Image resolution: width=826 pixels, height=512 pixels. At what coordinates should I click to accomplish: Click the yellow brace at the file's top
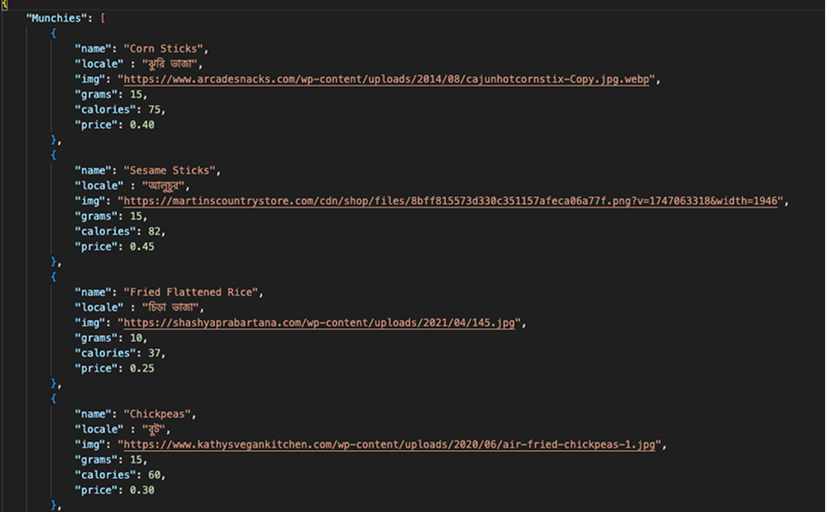tap(5, 4)
